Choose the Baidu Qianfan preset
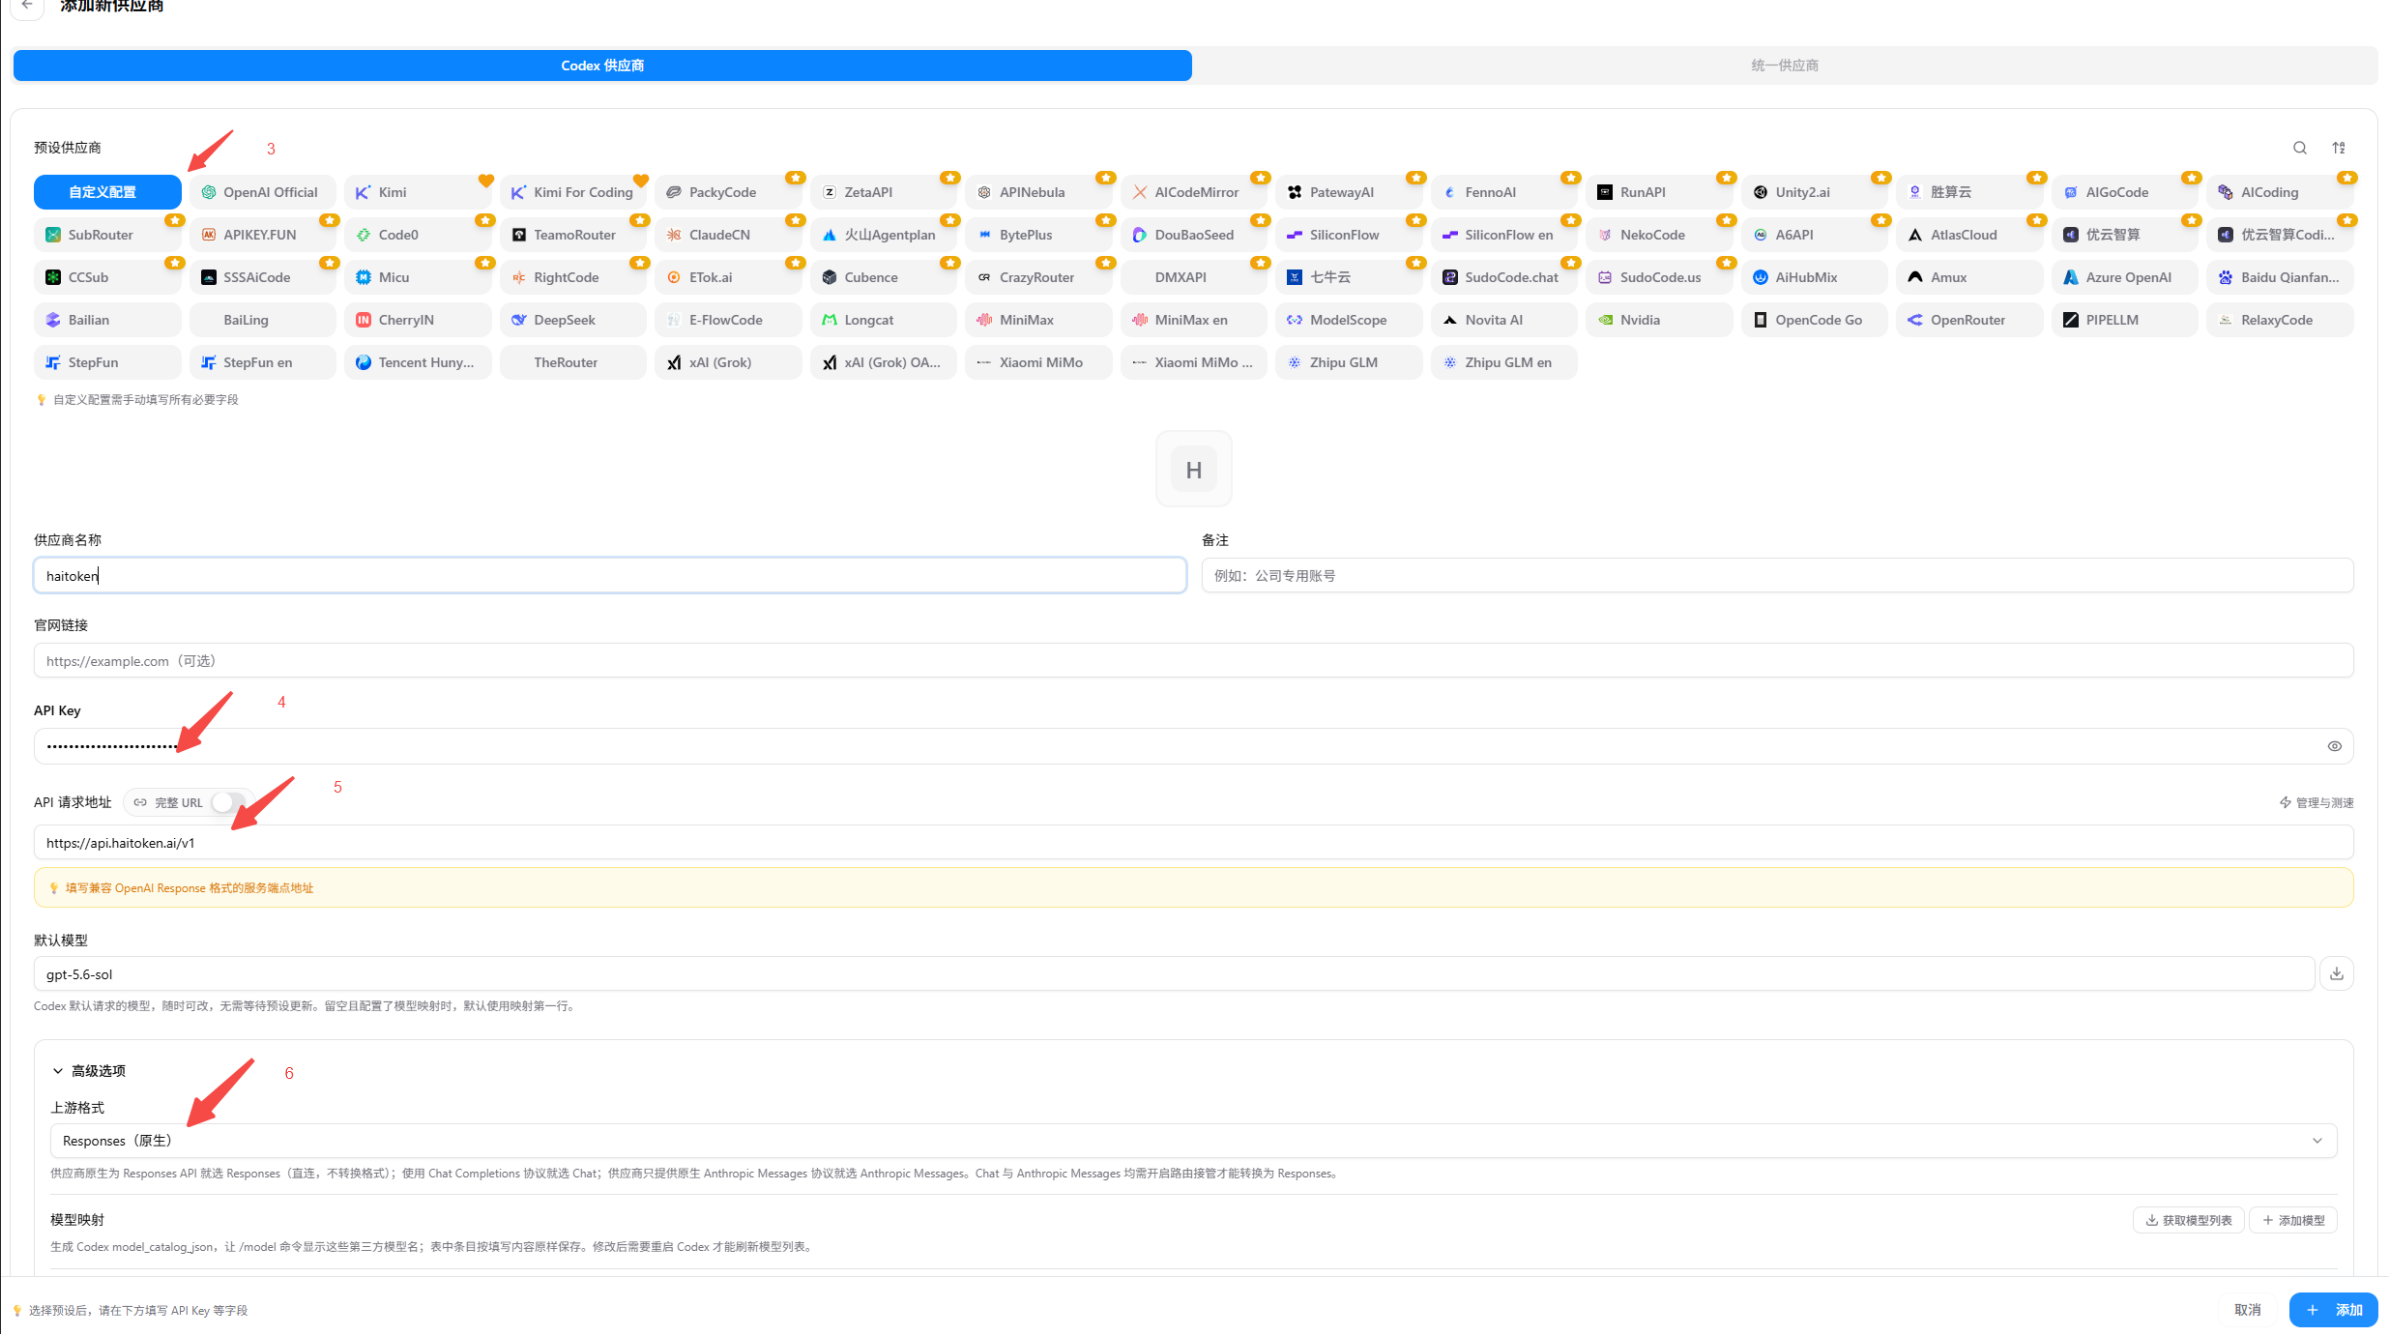This screenshot has height=1334, width=2389. pyautogui.click(x=2280, y=277)
